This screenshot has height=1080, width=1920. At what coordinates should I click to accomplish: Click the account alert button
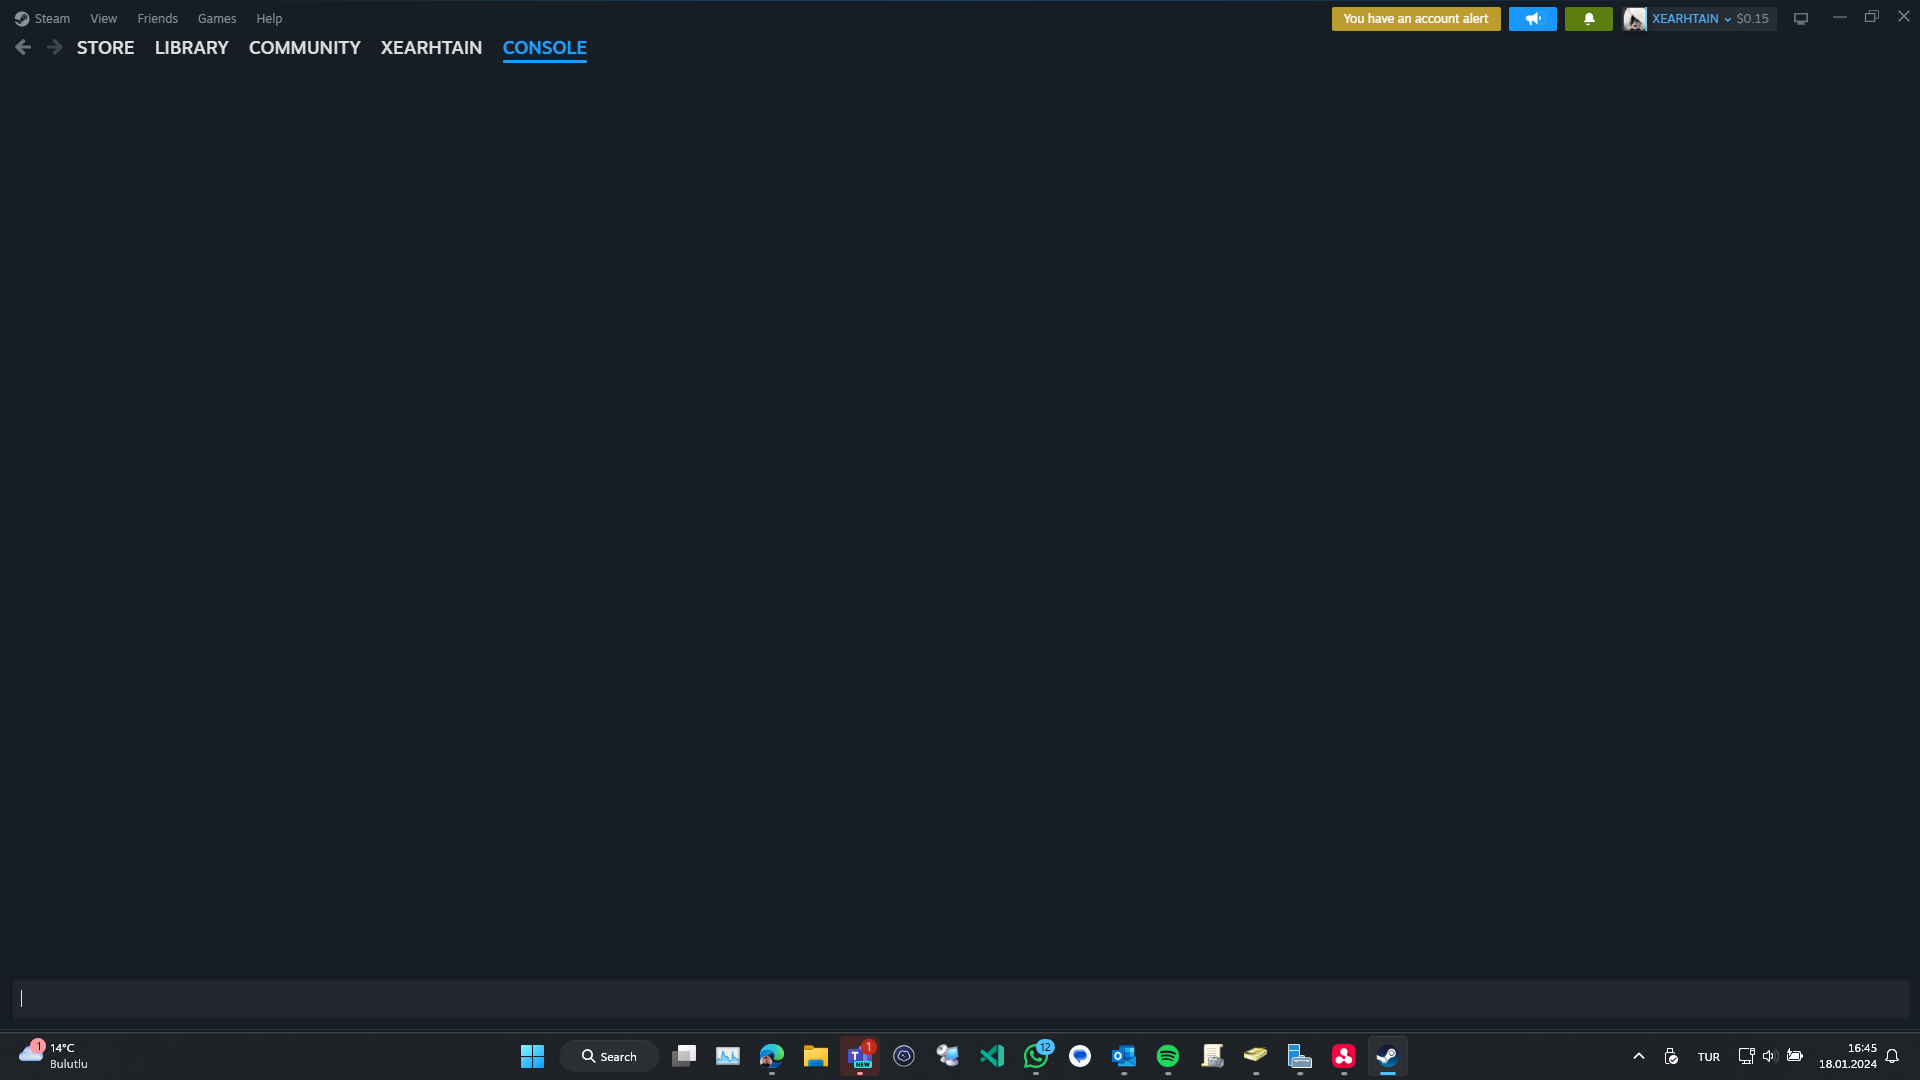1415,19
